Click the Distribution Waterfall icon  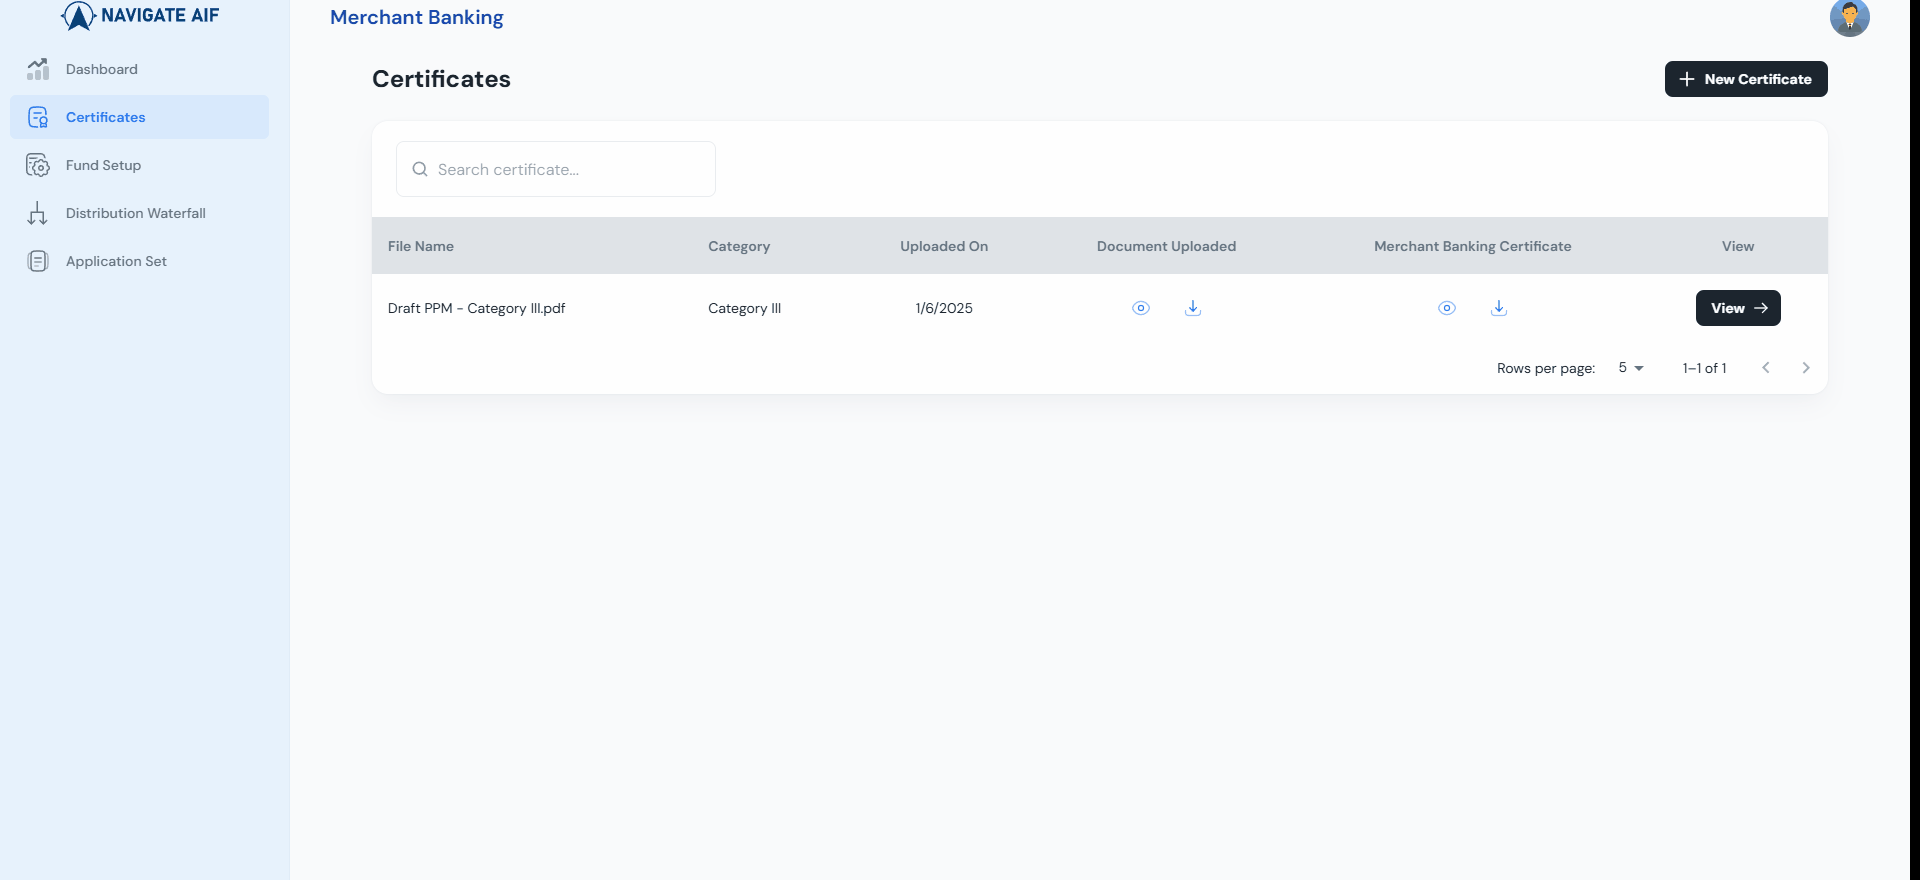[x=38, y=213]
